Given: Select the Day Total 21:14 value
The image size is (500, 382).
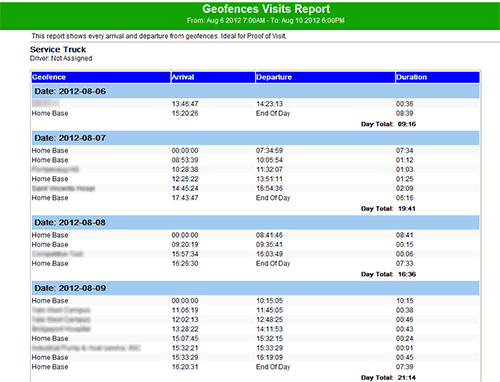Looking at the screenshot, I should pyautogui.click(x=407, y=378).
